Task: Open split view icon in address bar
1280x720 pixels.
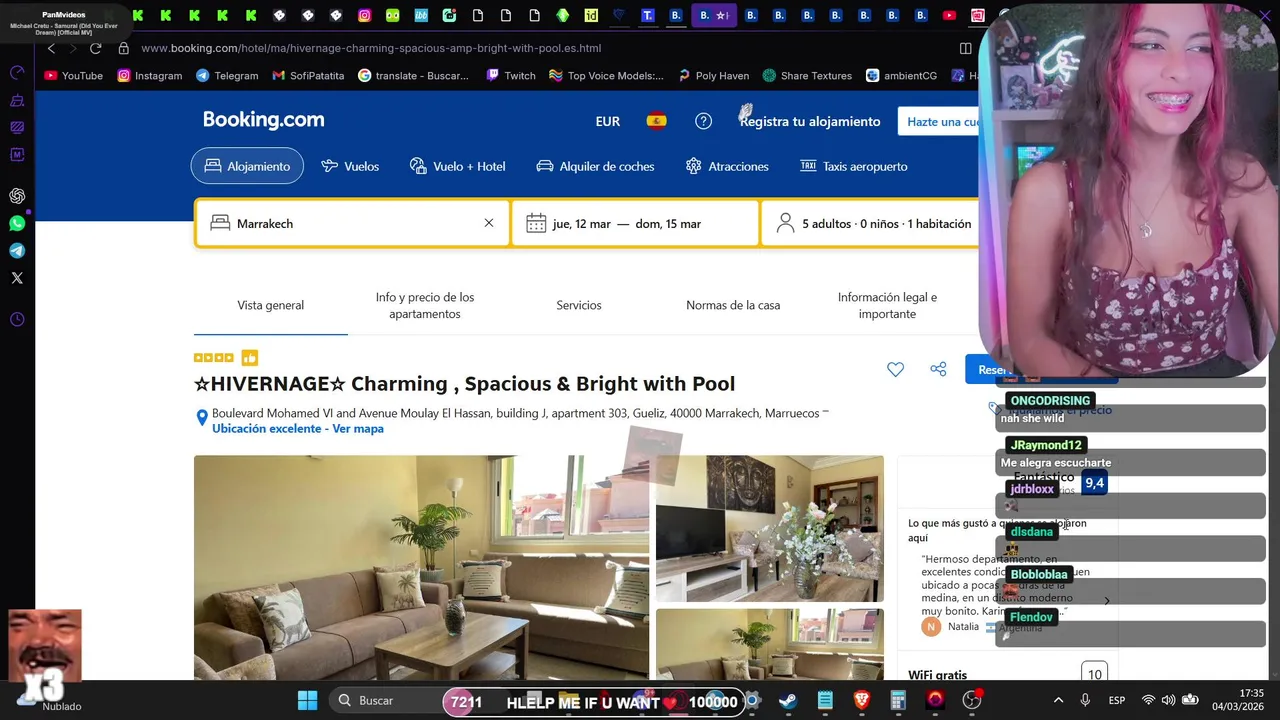Action: [x=965, y=48]
